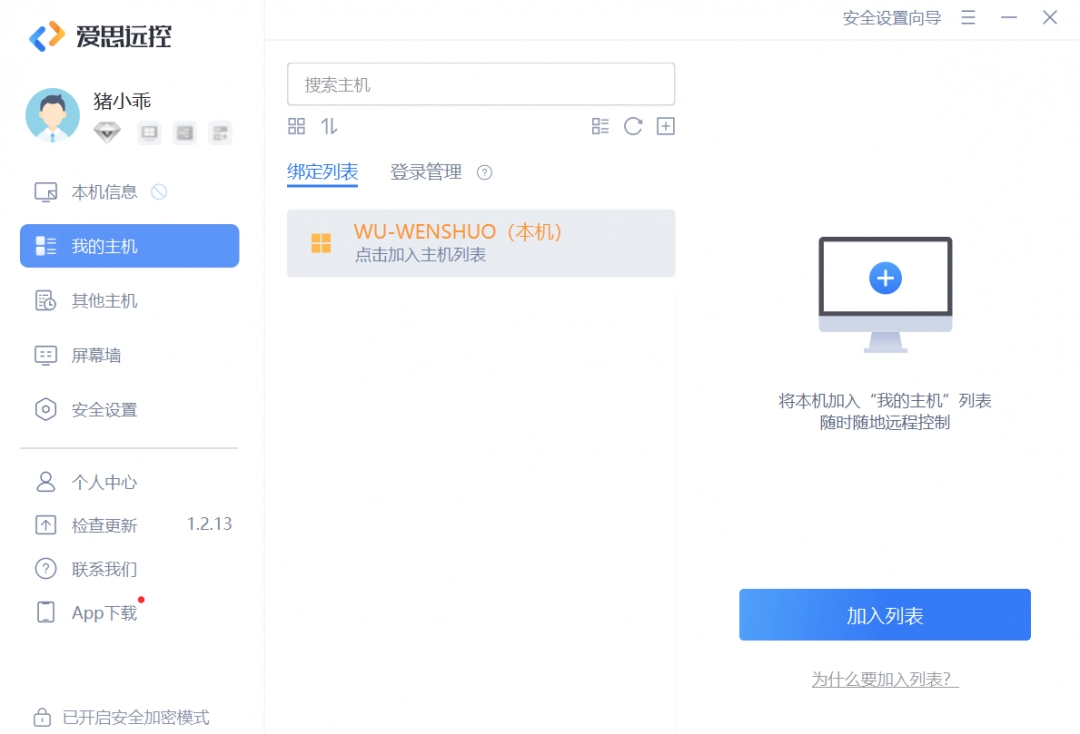
Task: Click the help icon beside 登录管理
Action: (485, 172)
